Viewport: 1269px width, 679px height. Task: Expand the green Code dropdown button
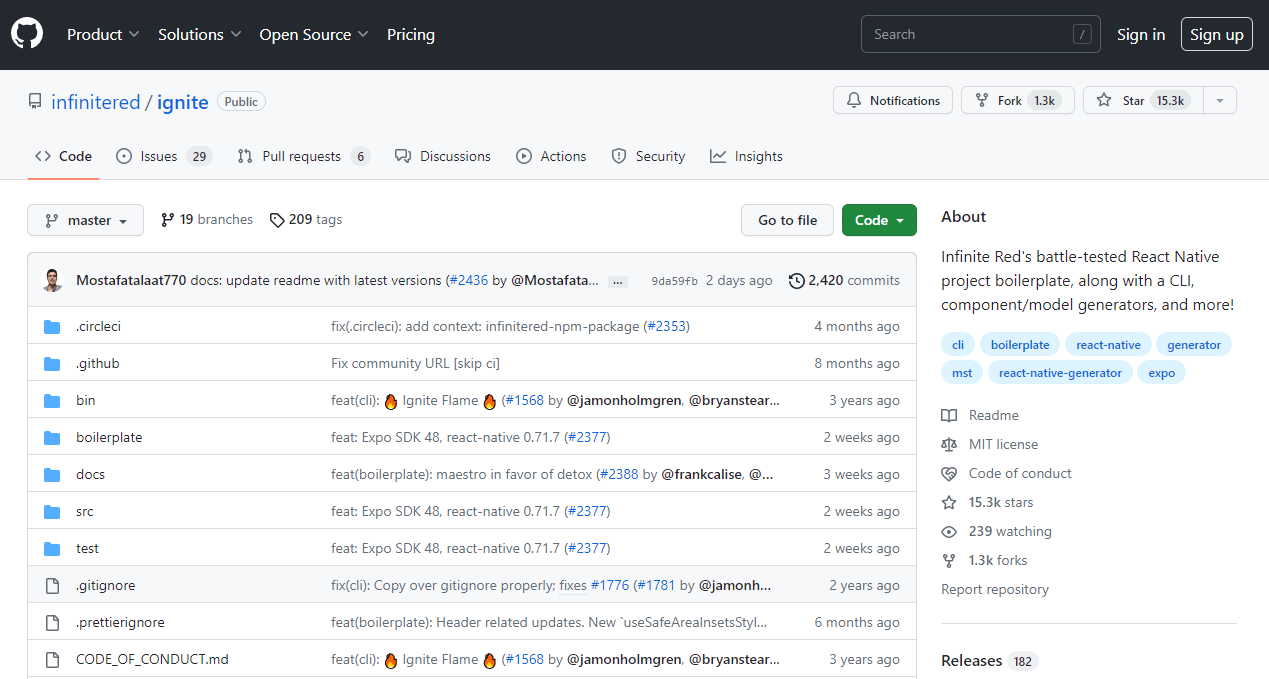click(879, 220)
